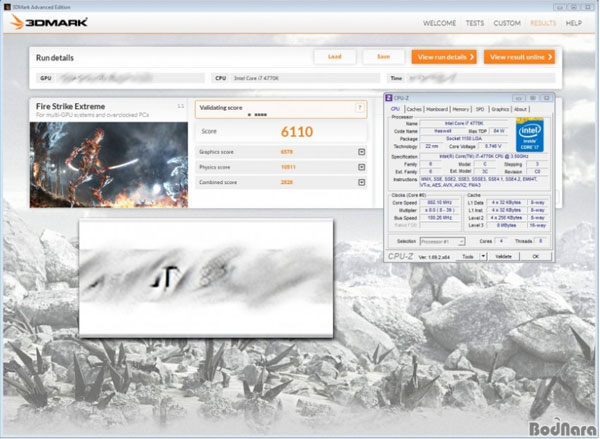The width and height of the screenshot is (600, 439).
Task: Click the Multiplier value in CPU-Z
Action: click(x=440, y=210)
